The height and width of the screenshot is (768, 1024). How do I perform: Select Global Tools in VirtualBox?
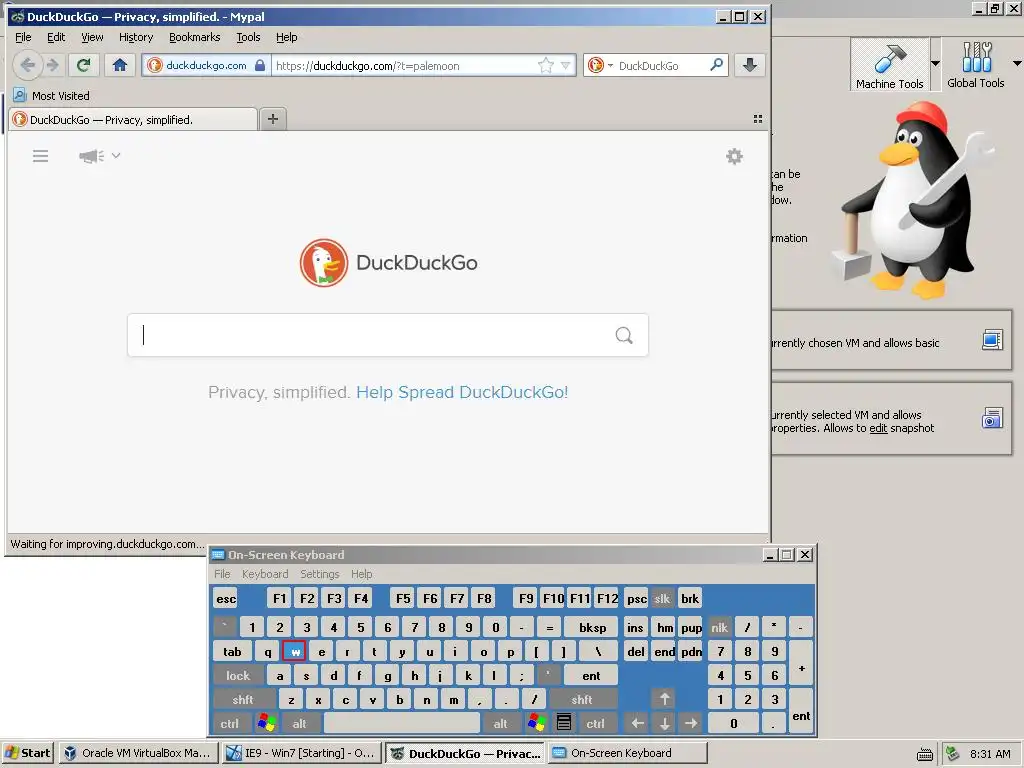pos(976,63)
